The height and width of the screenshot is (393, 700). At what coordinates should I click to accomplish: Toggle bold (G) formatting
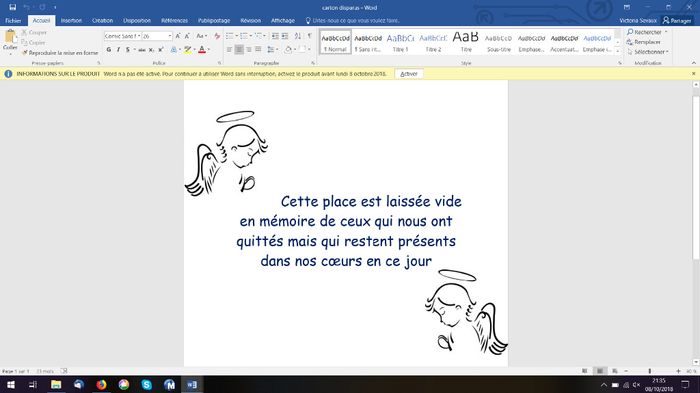(108, 50)
